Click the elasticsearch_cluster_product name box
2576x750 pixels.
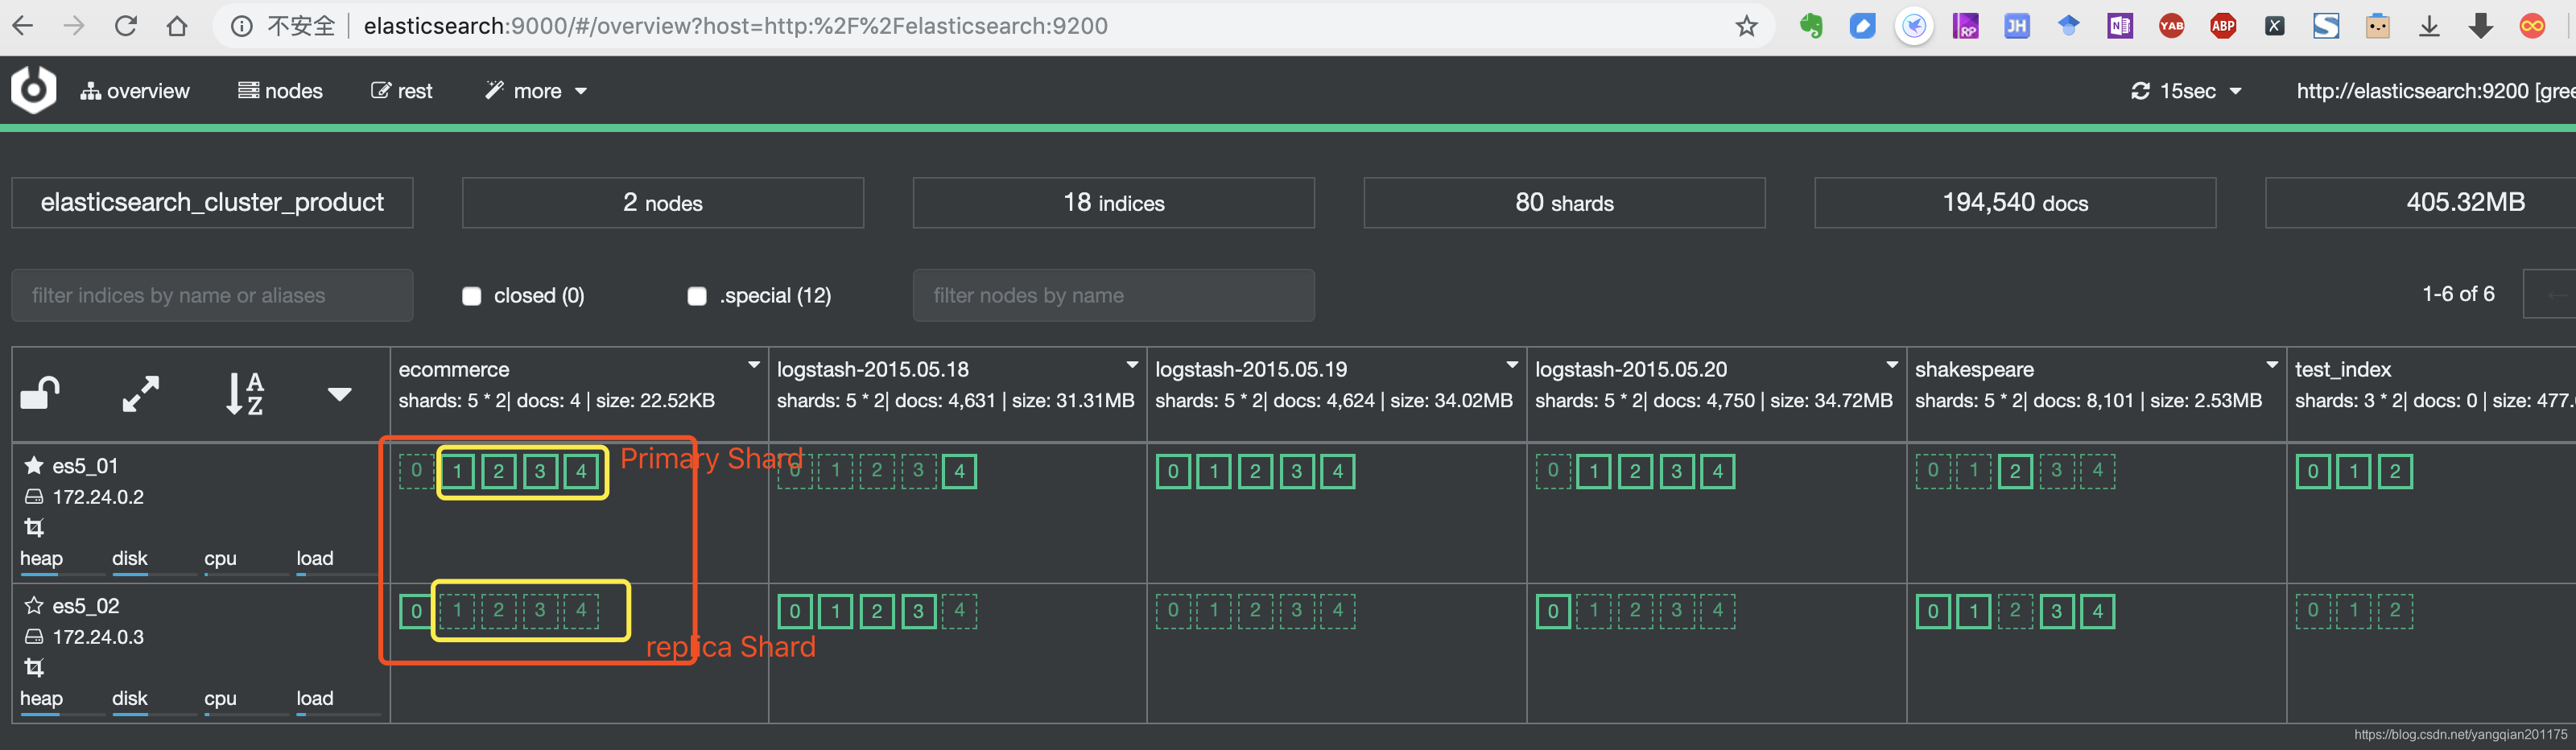[x=212, y=203]
